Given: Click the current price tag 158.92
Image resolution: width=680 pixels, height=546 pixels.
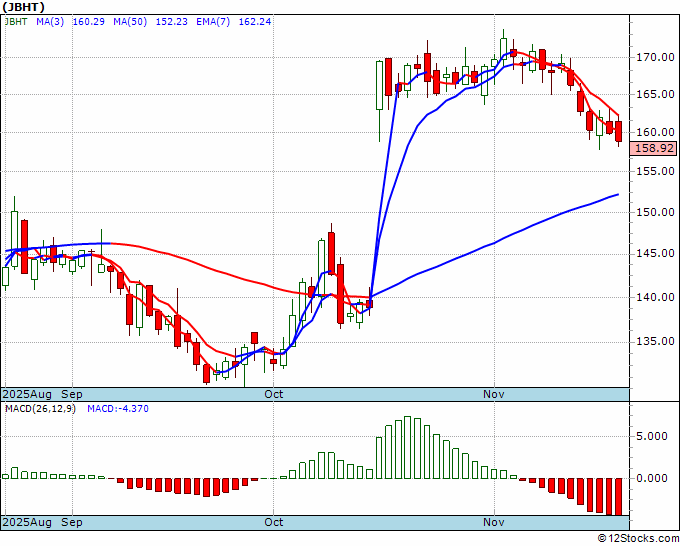Looking at the screenshot, I should 654,148.
